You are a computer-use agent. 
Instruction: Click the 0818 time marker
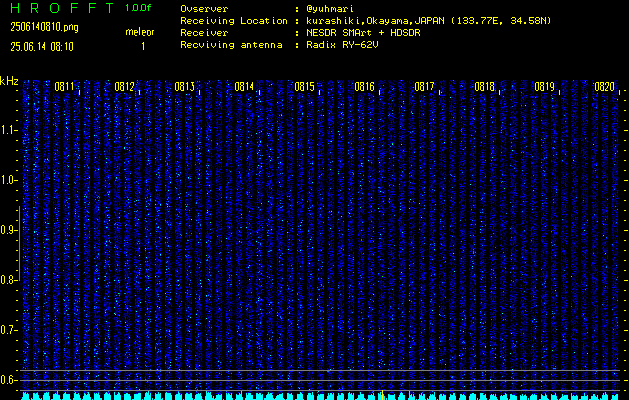(484, 87)
